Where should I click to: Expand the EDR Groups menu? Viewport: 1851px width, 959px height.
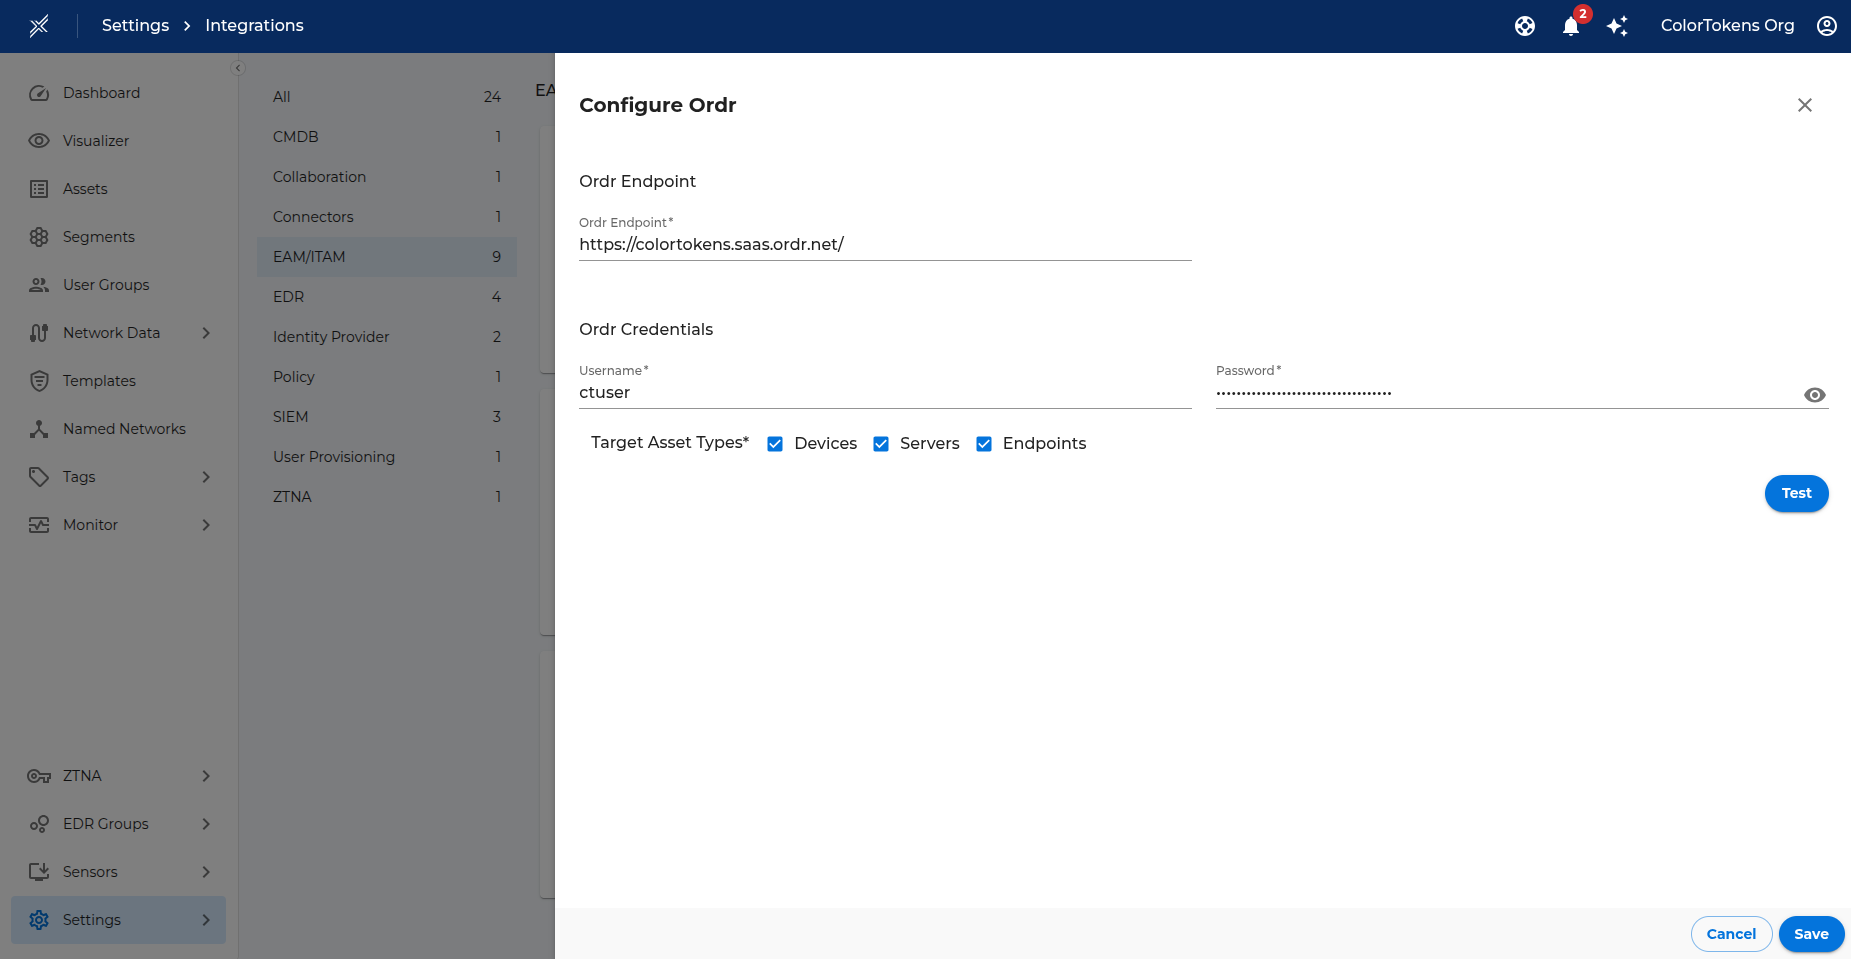tap(206, 823)
